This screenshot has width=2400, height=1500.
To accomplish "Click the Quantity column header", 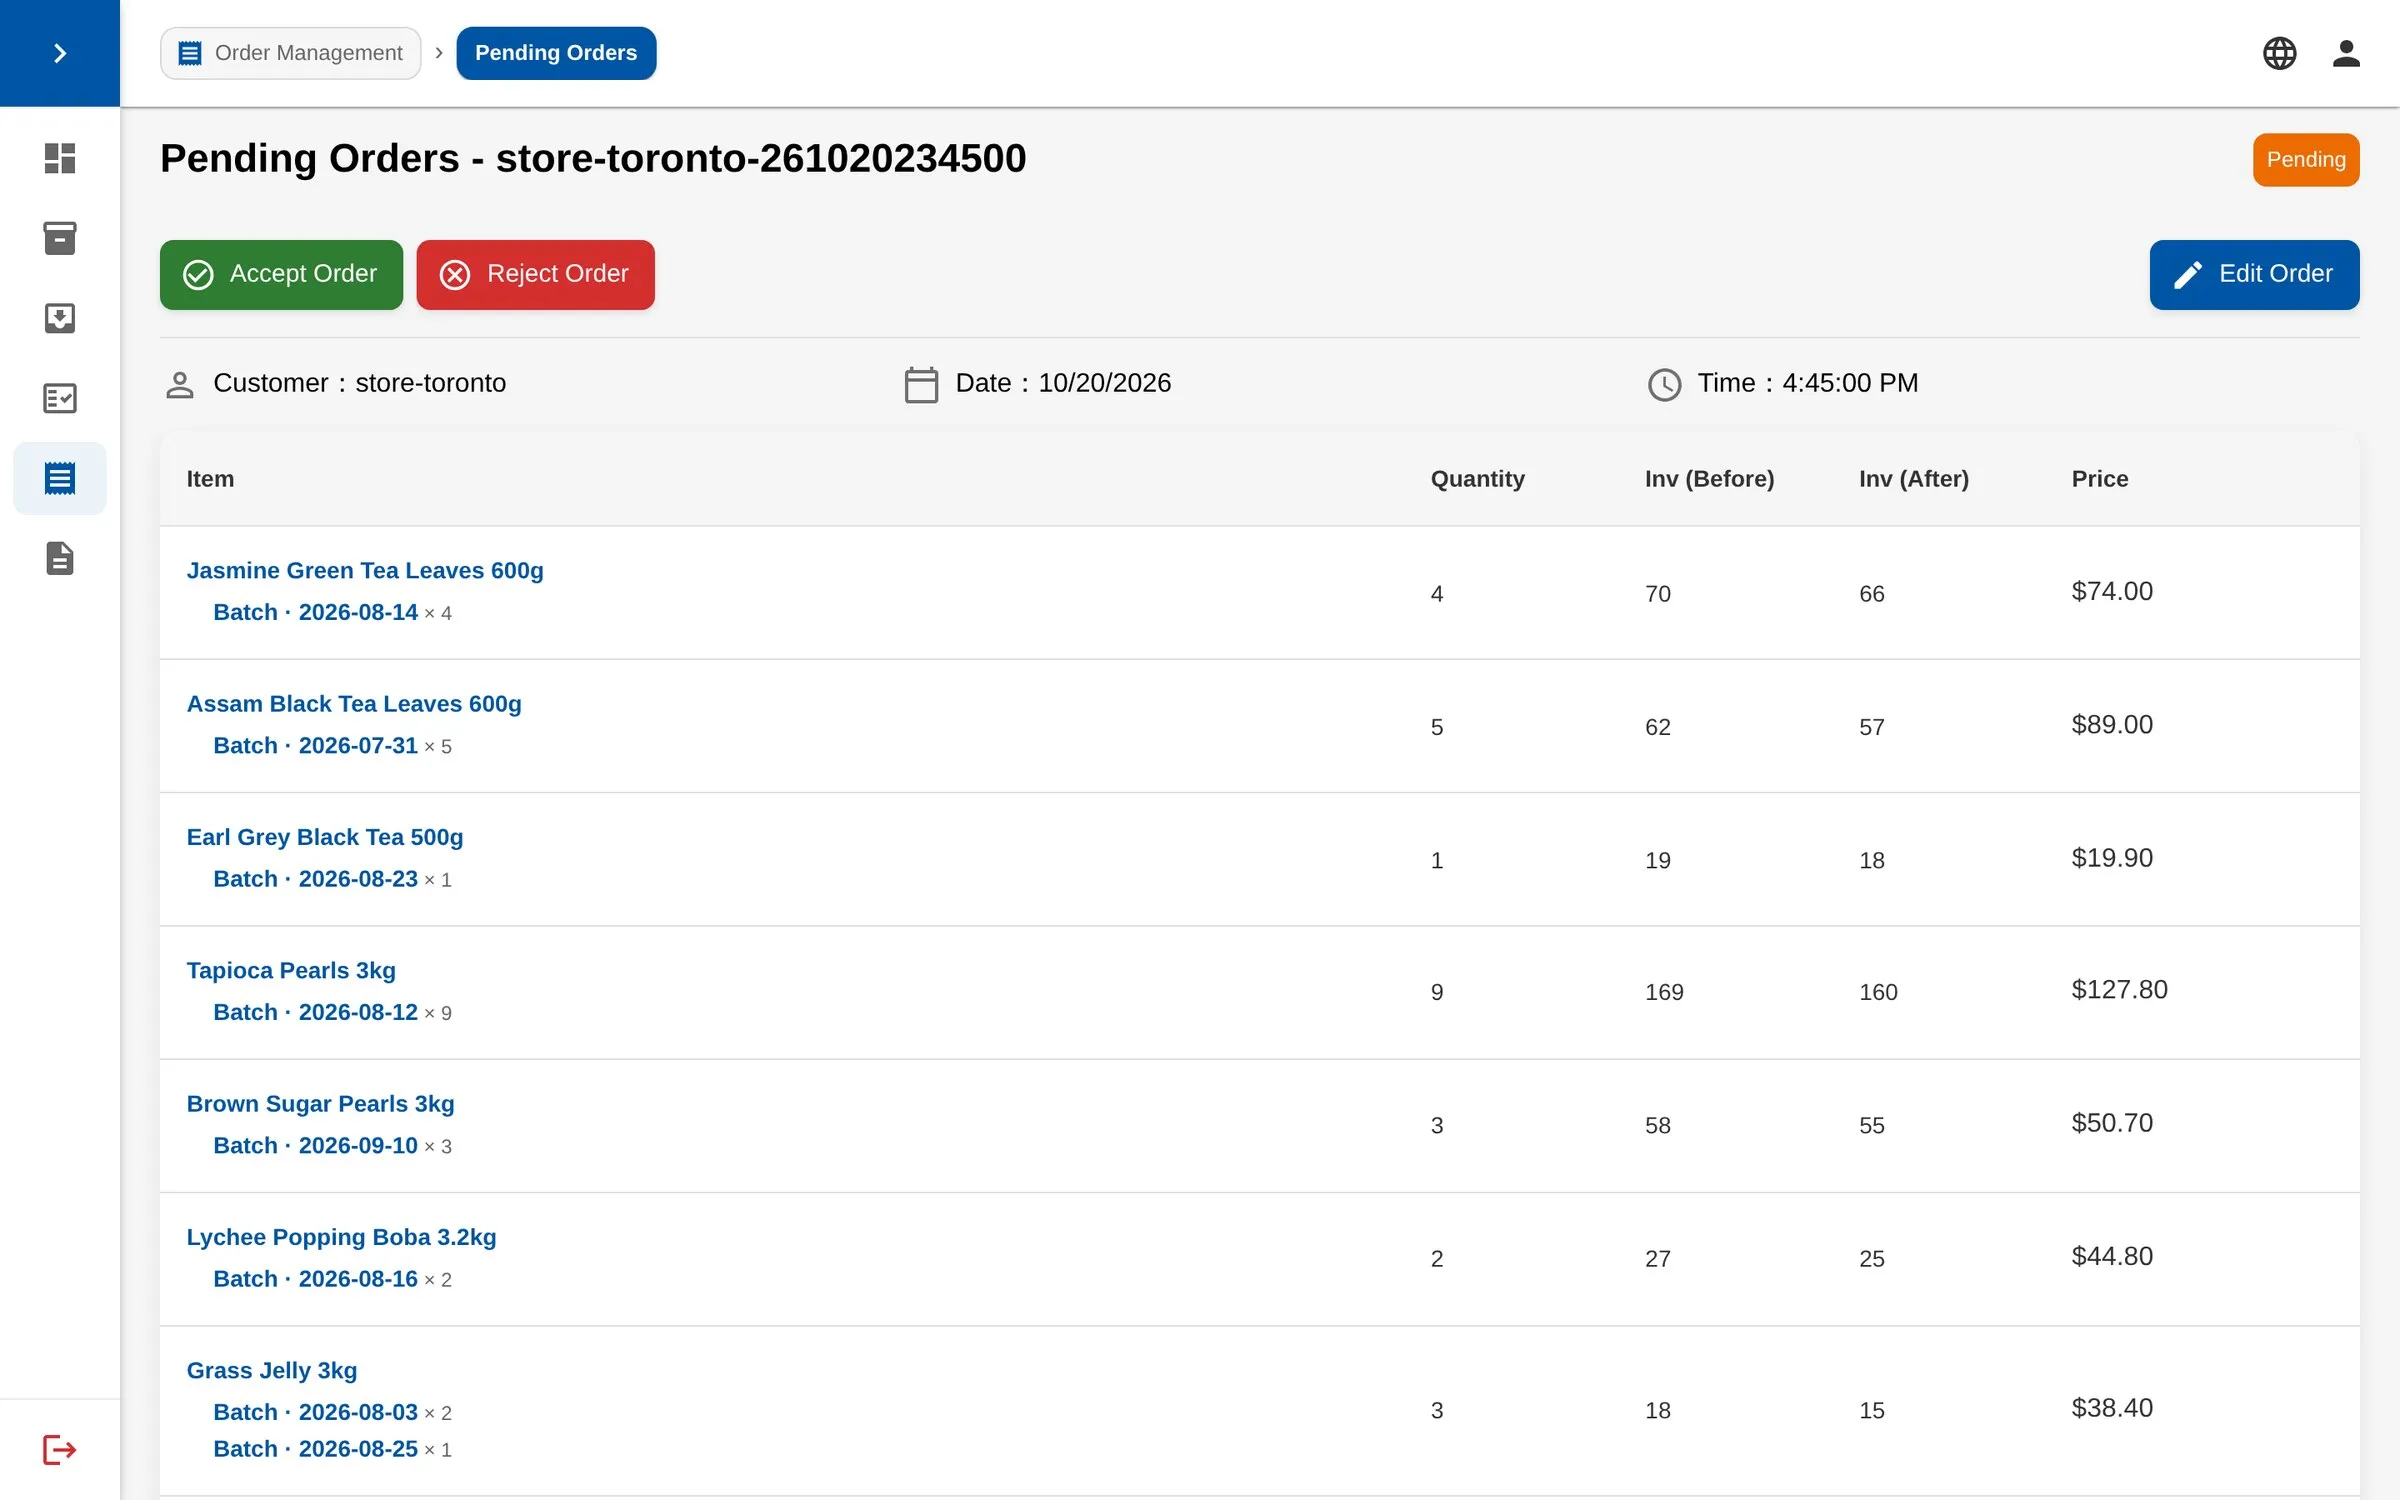I will point(1477,479).
